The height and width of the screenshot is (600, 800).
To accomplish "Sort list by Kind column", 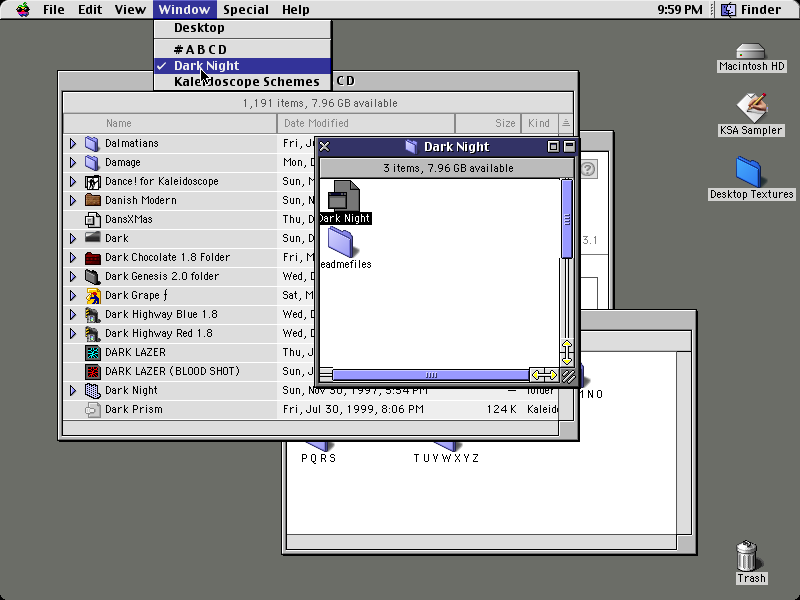I will 539,123.
